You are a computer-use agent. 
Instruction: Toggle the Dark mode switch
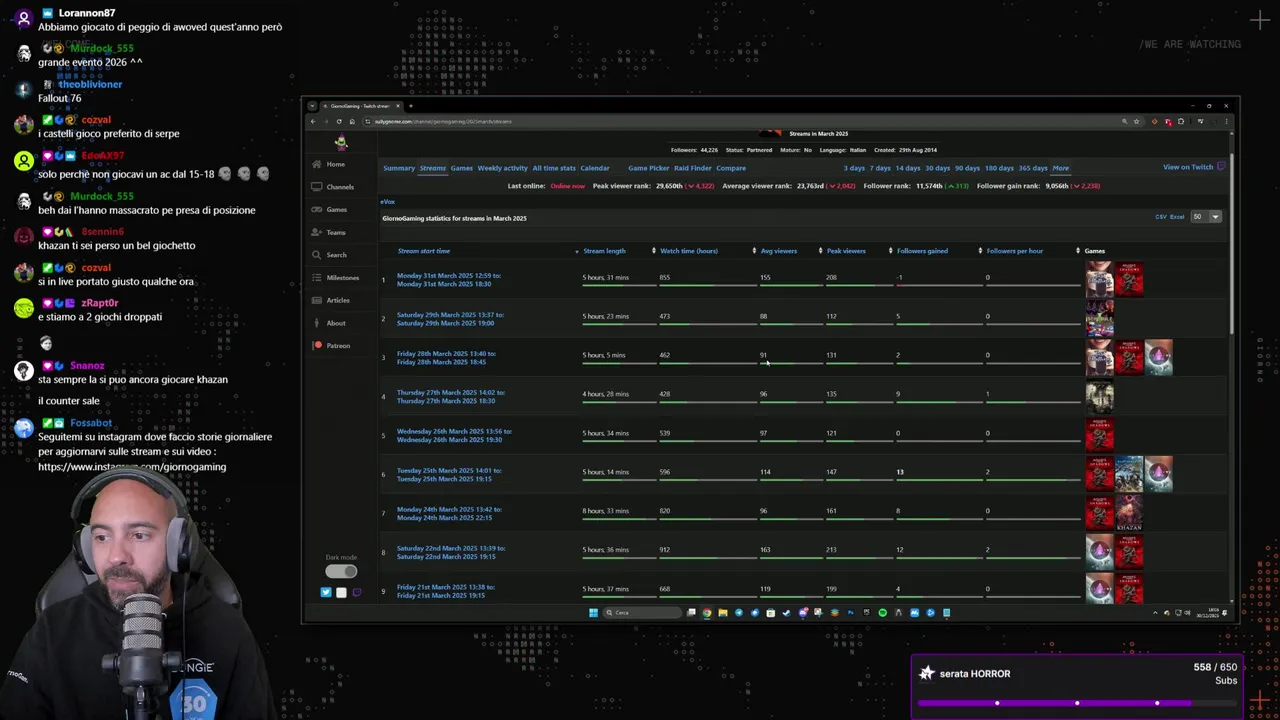341,571
